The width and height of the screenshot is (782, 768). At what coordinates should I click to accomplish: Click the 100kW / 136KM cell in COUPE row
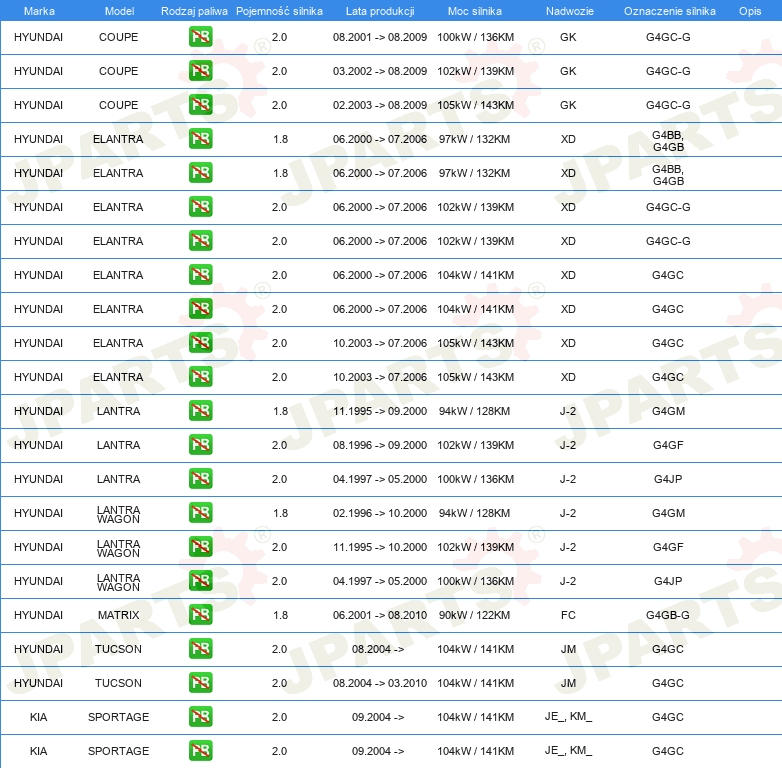475,37
